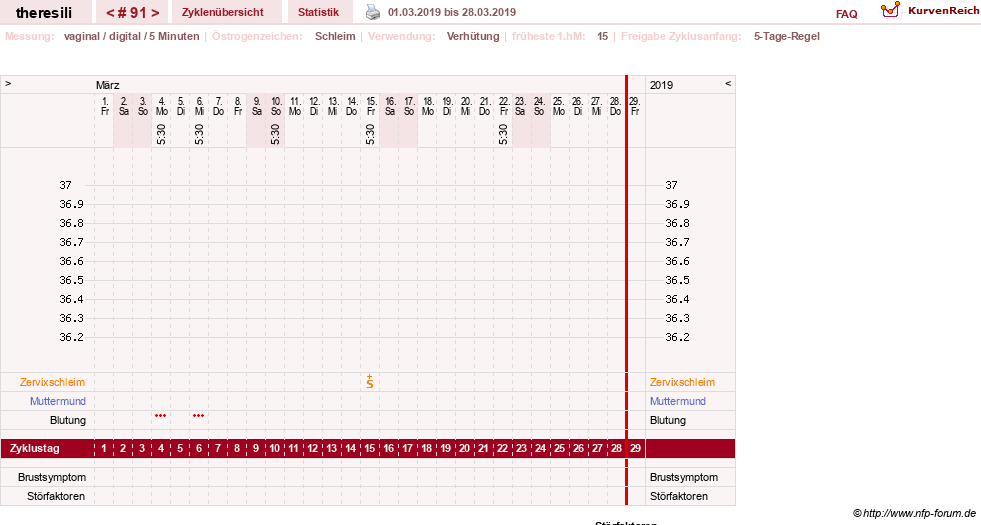Click date header 29. Fr
This screenshot has height=525, width=981.
(635, 106)
